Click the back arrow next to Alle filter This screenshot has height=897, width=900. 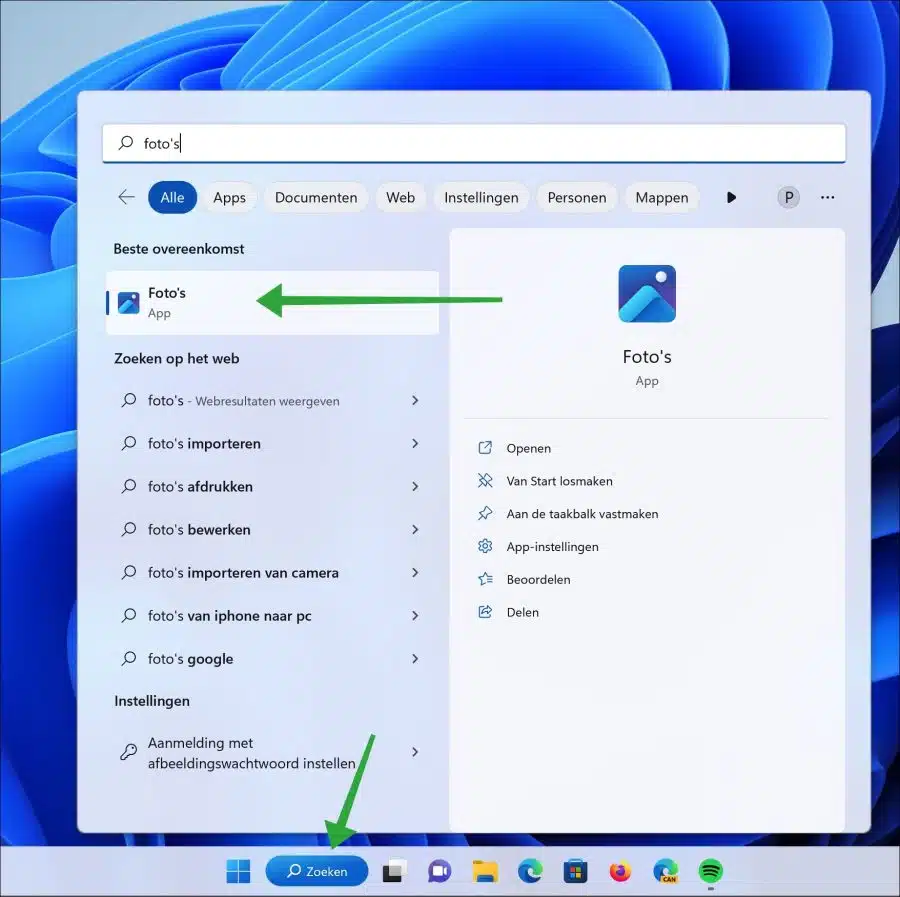pyautogui.click(x=126, y=197)
